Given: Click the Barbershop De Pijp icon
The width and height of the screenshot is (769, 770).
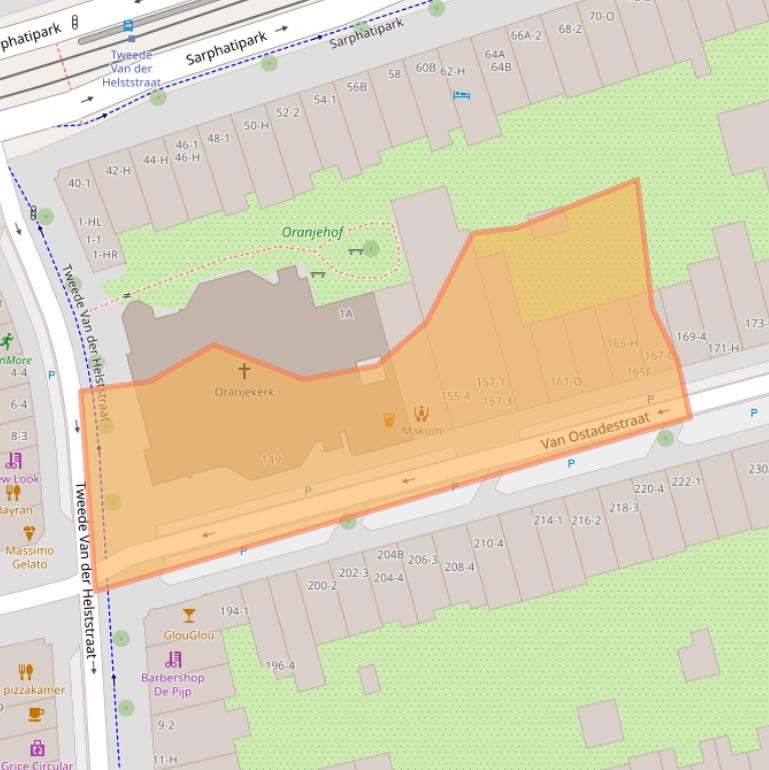Looking at the screenshot, I should click(173, 659).
